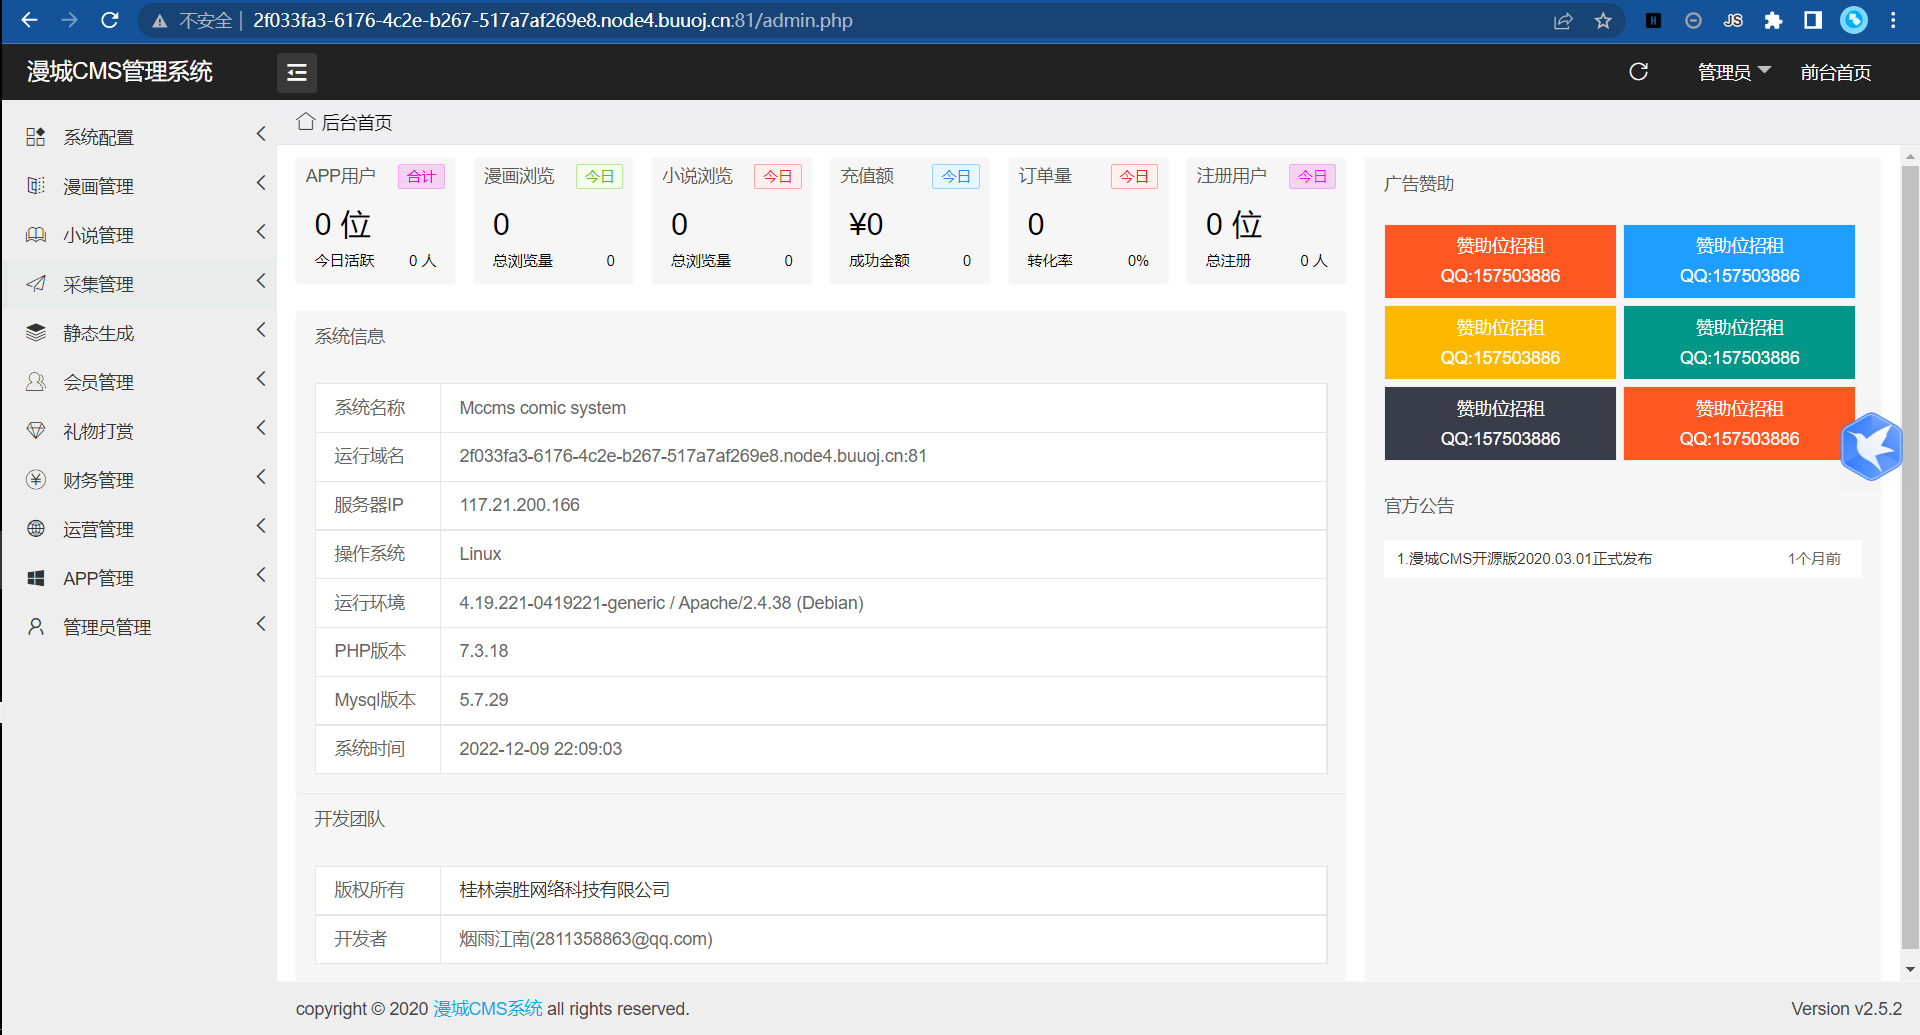
Task: Click the PHP version 7.3.18 value
Action: 484,651
